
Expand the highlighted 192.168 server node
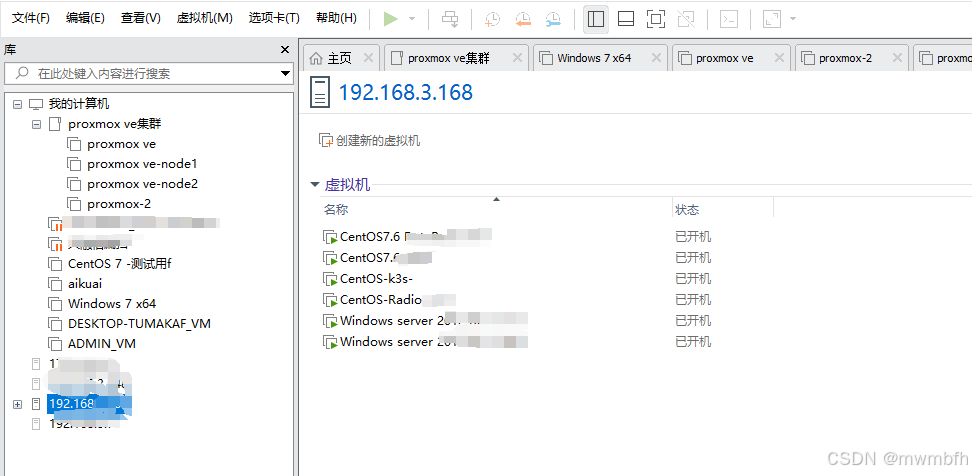[17, 404]
